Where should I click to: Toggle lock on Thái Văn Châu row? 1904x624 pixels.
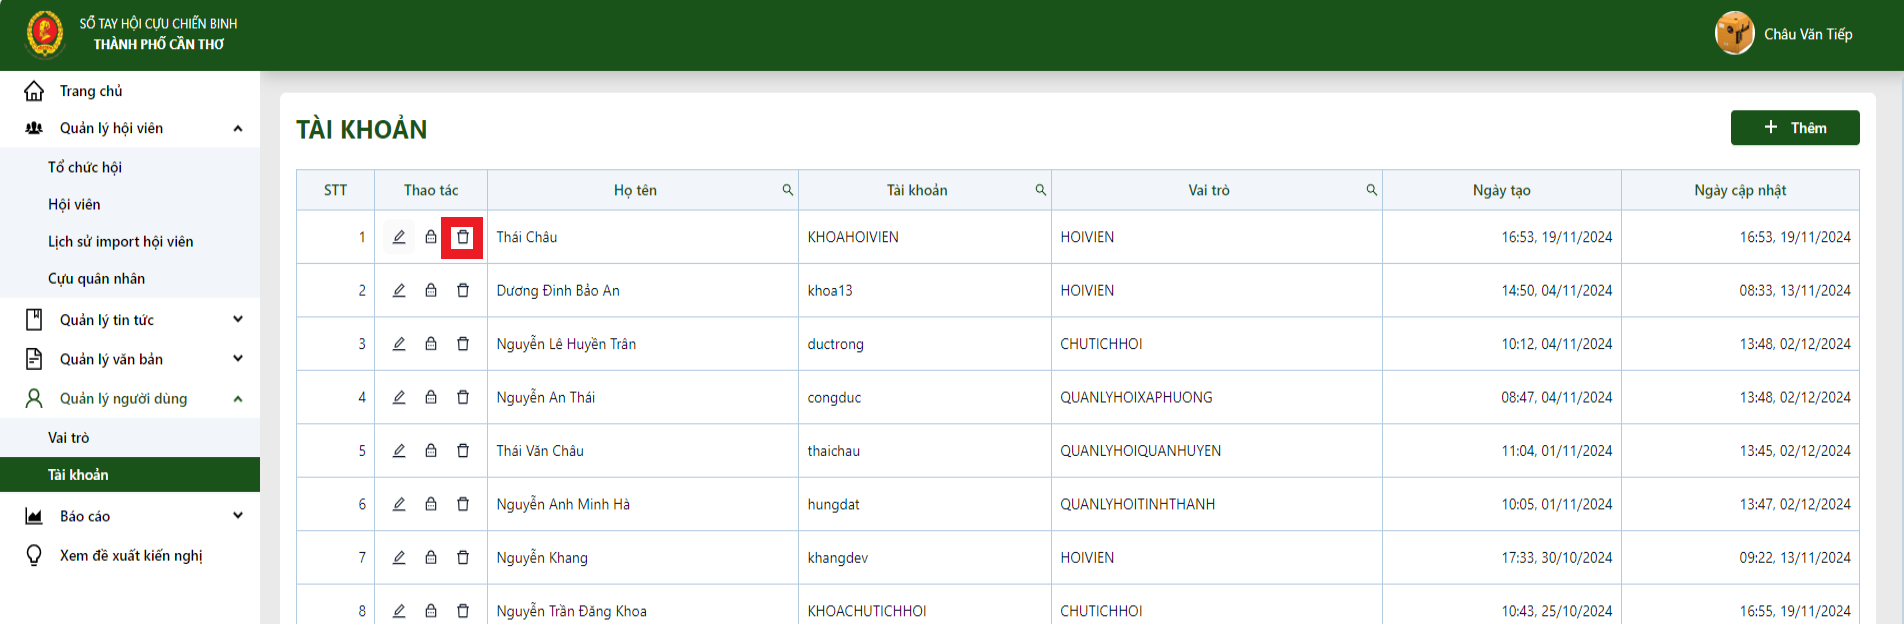coord(431,451)
